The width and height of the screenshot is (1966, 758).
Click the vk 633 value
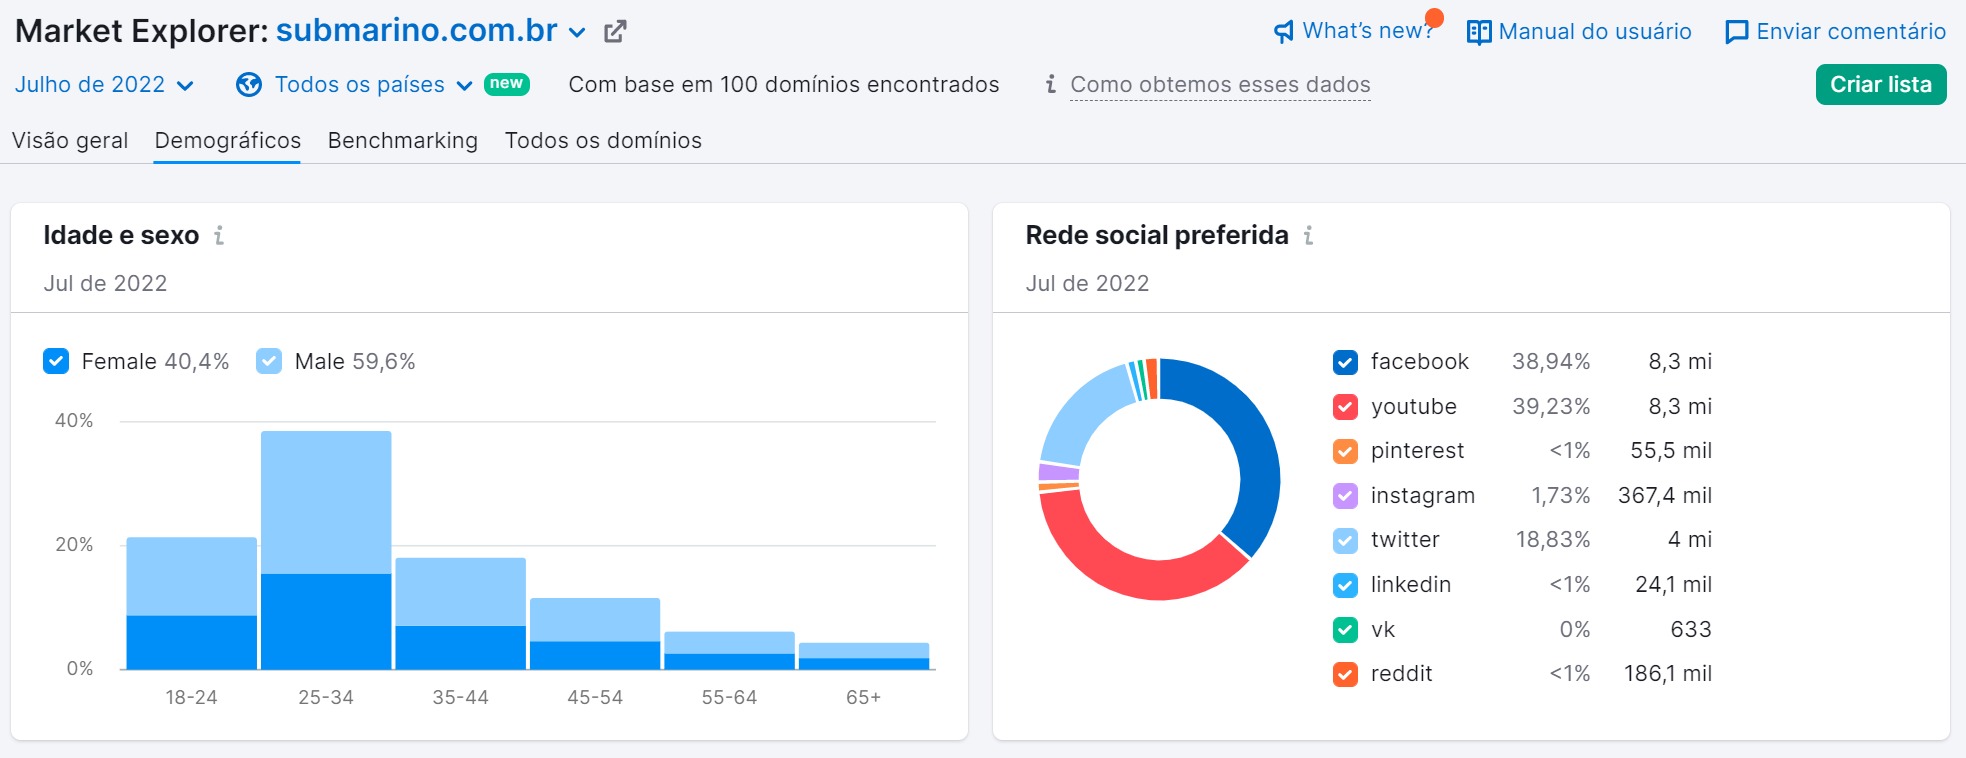tap(1691, 630)
